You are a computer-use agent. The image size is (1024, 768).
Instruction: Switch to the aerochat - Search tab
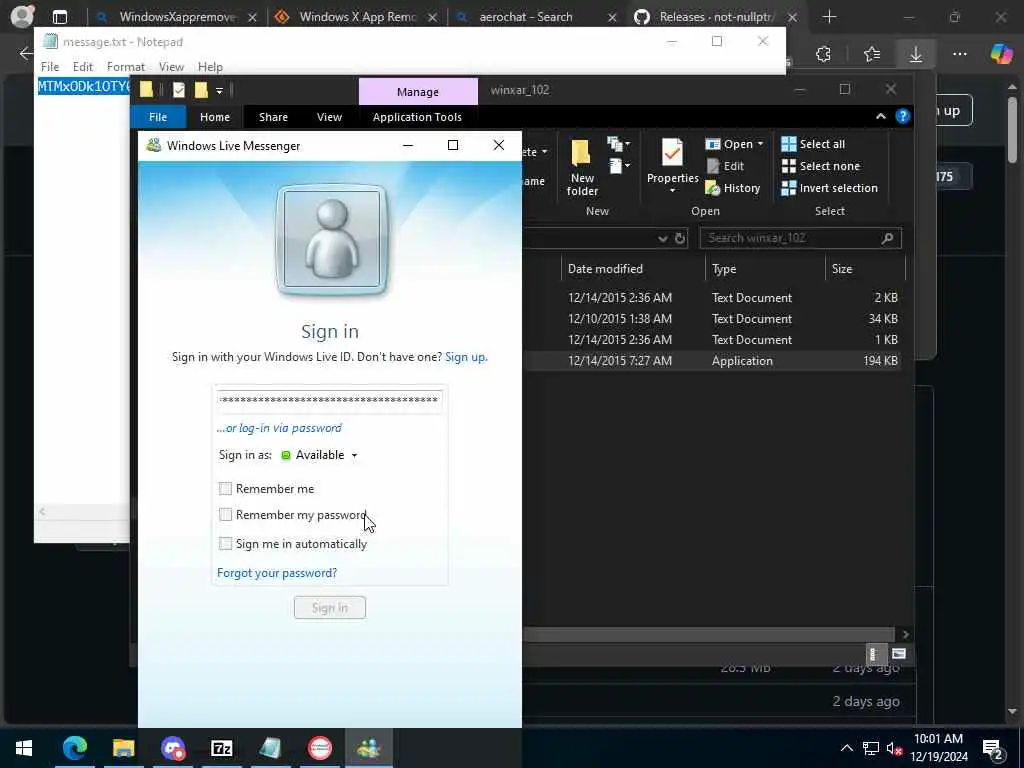point(536,17)
